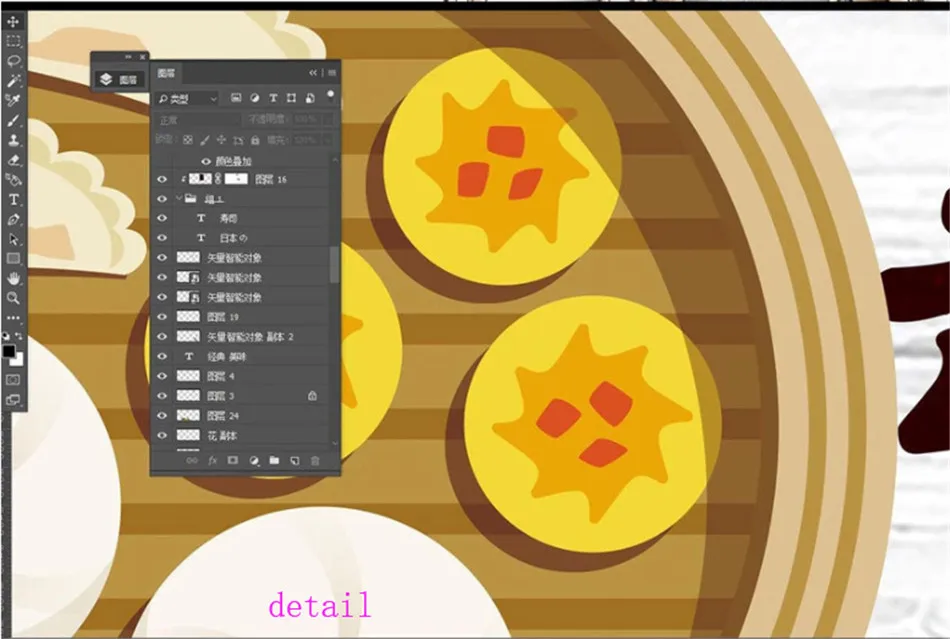Toggle the layer filtering switch
Screen dimensions: 950x639
click(330, 96)
